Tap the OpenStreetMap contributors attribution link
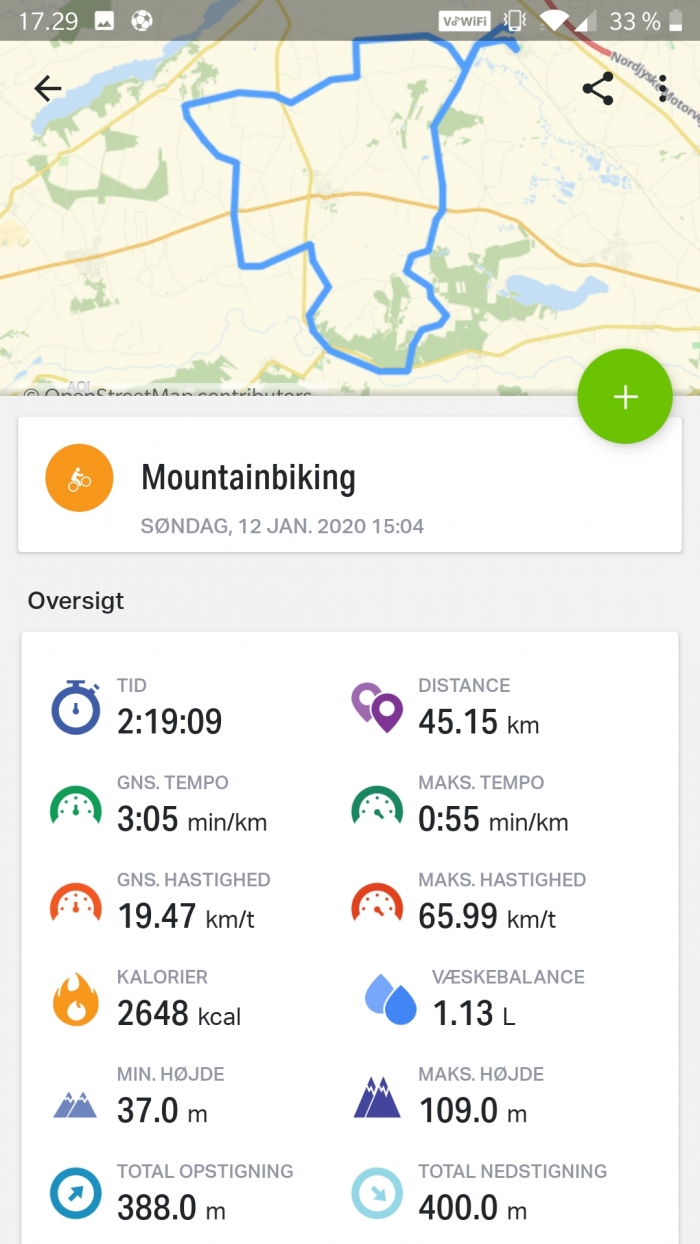The width and height of the screenshot is (700, 1244). point(170,393)
